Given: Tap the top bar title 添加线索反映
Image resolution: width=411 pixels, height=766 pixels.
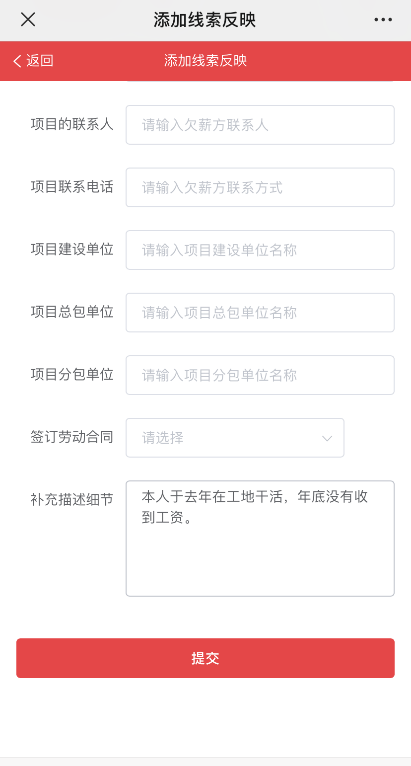Looking at the screenshot, I should click(x=205, y=20).
